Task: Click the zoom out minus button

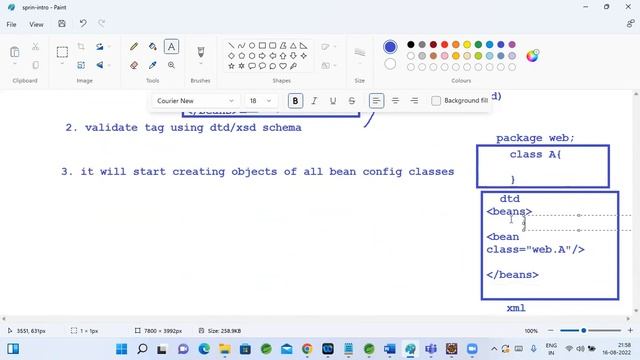Action: click(x=551, y=330)
